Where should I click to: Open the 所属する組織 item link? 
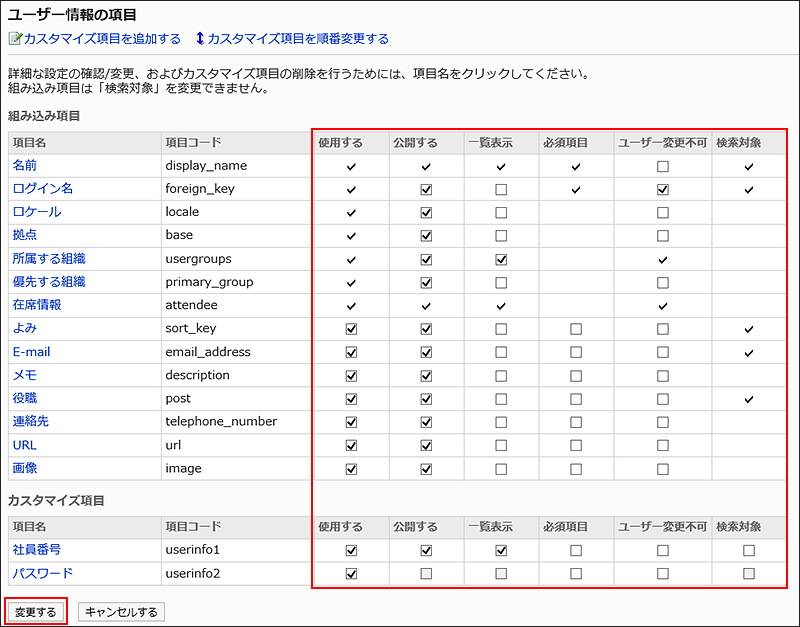(49, 259)
